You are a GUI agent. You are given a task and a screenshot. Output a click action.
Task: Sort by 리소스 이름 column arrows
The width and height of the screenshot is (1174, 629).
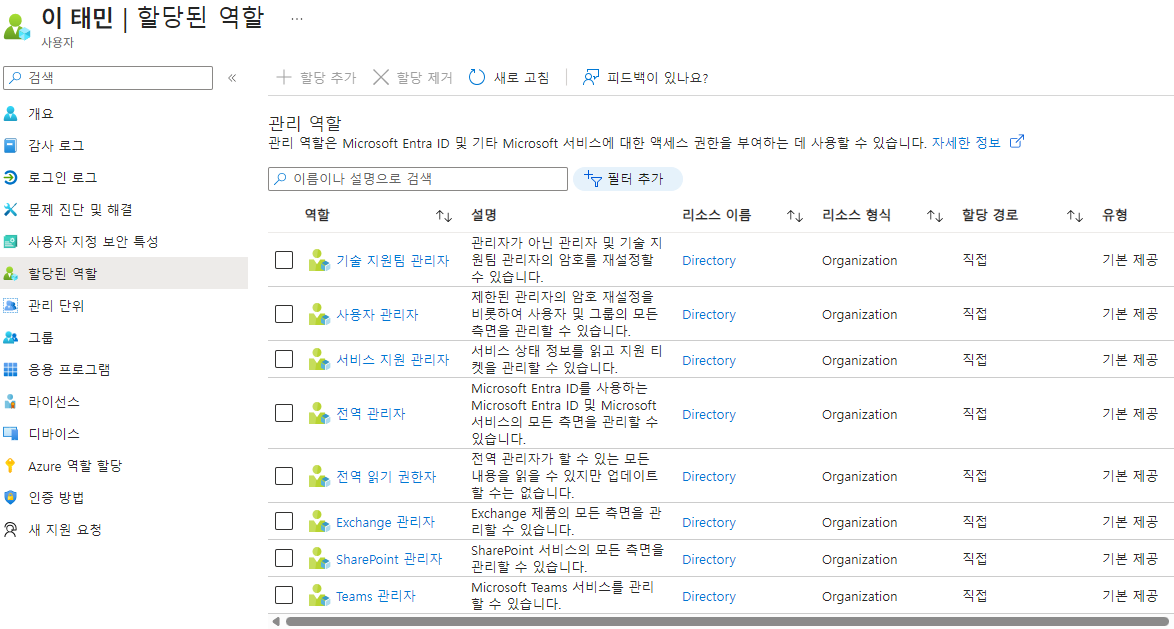794,216
